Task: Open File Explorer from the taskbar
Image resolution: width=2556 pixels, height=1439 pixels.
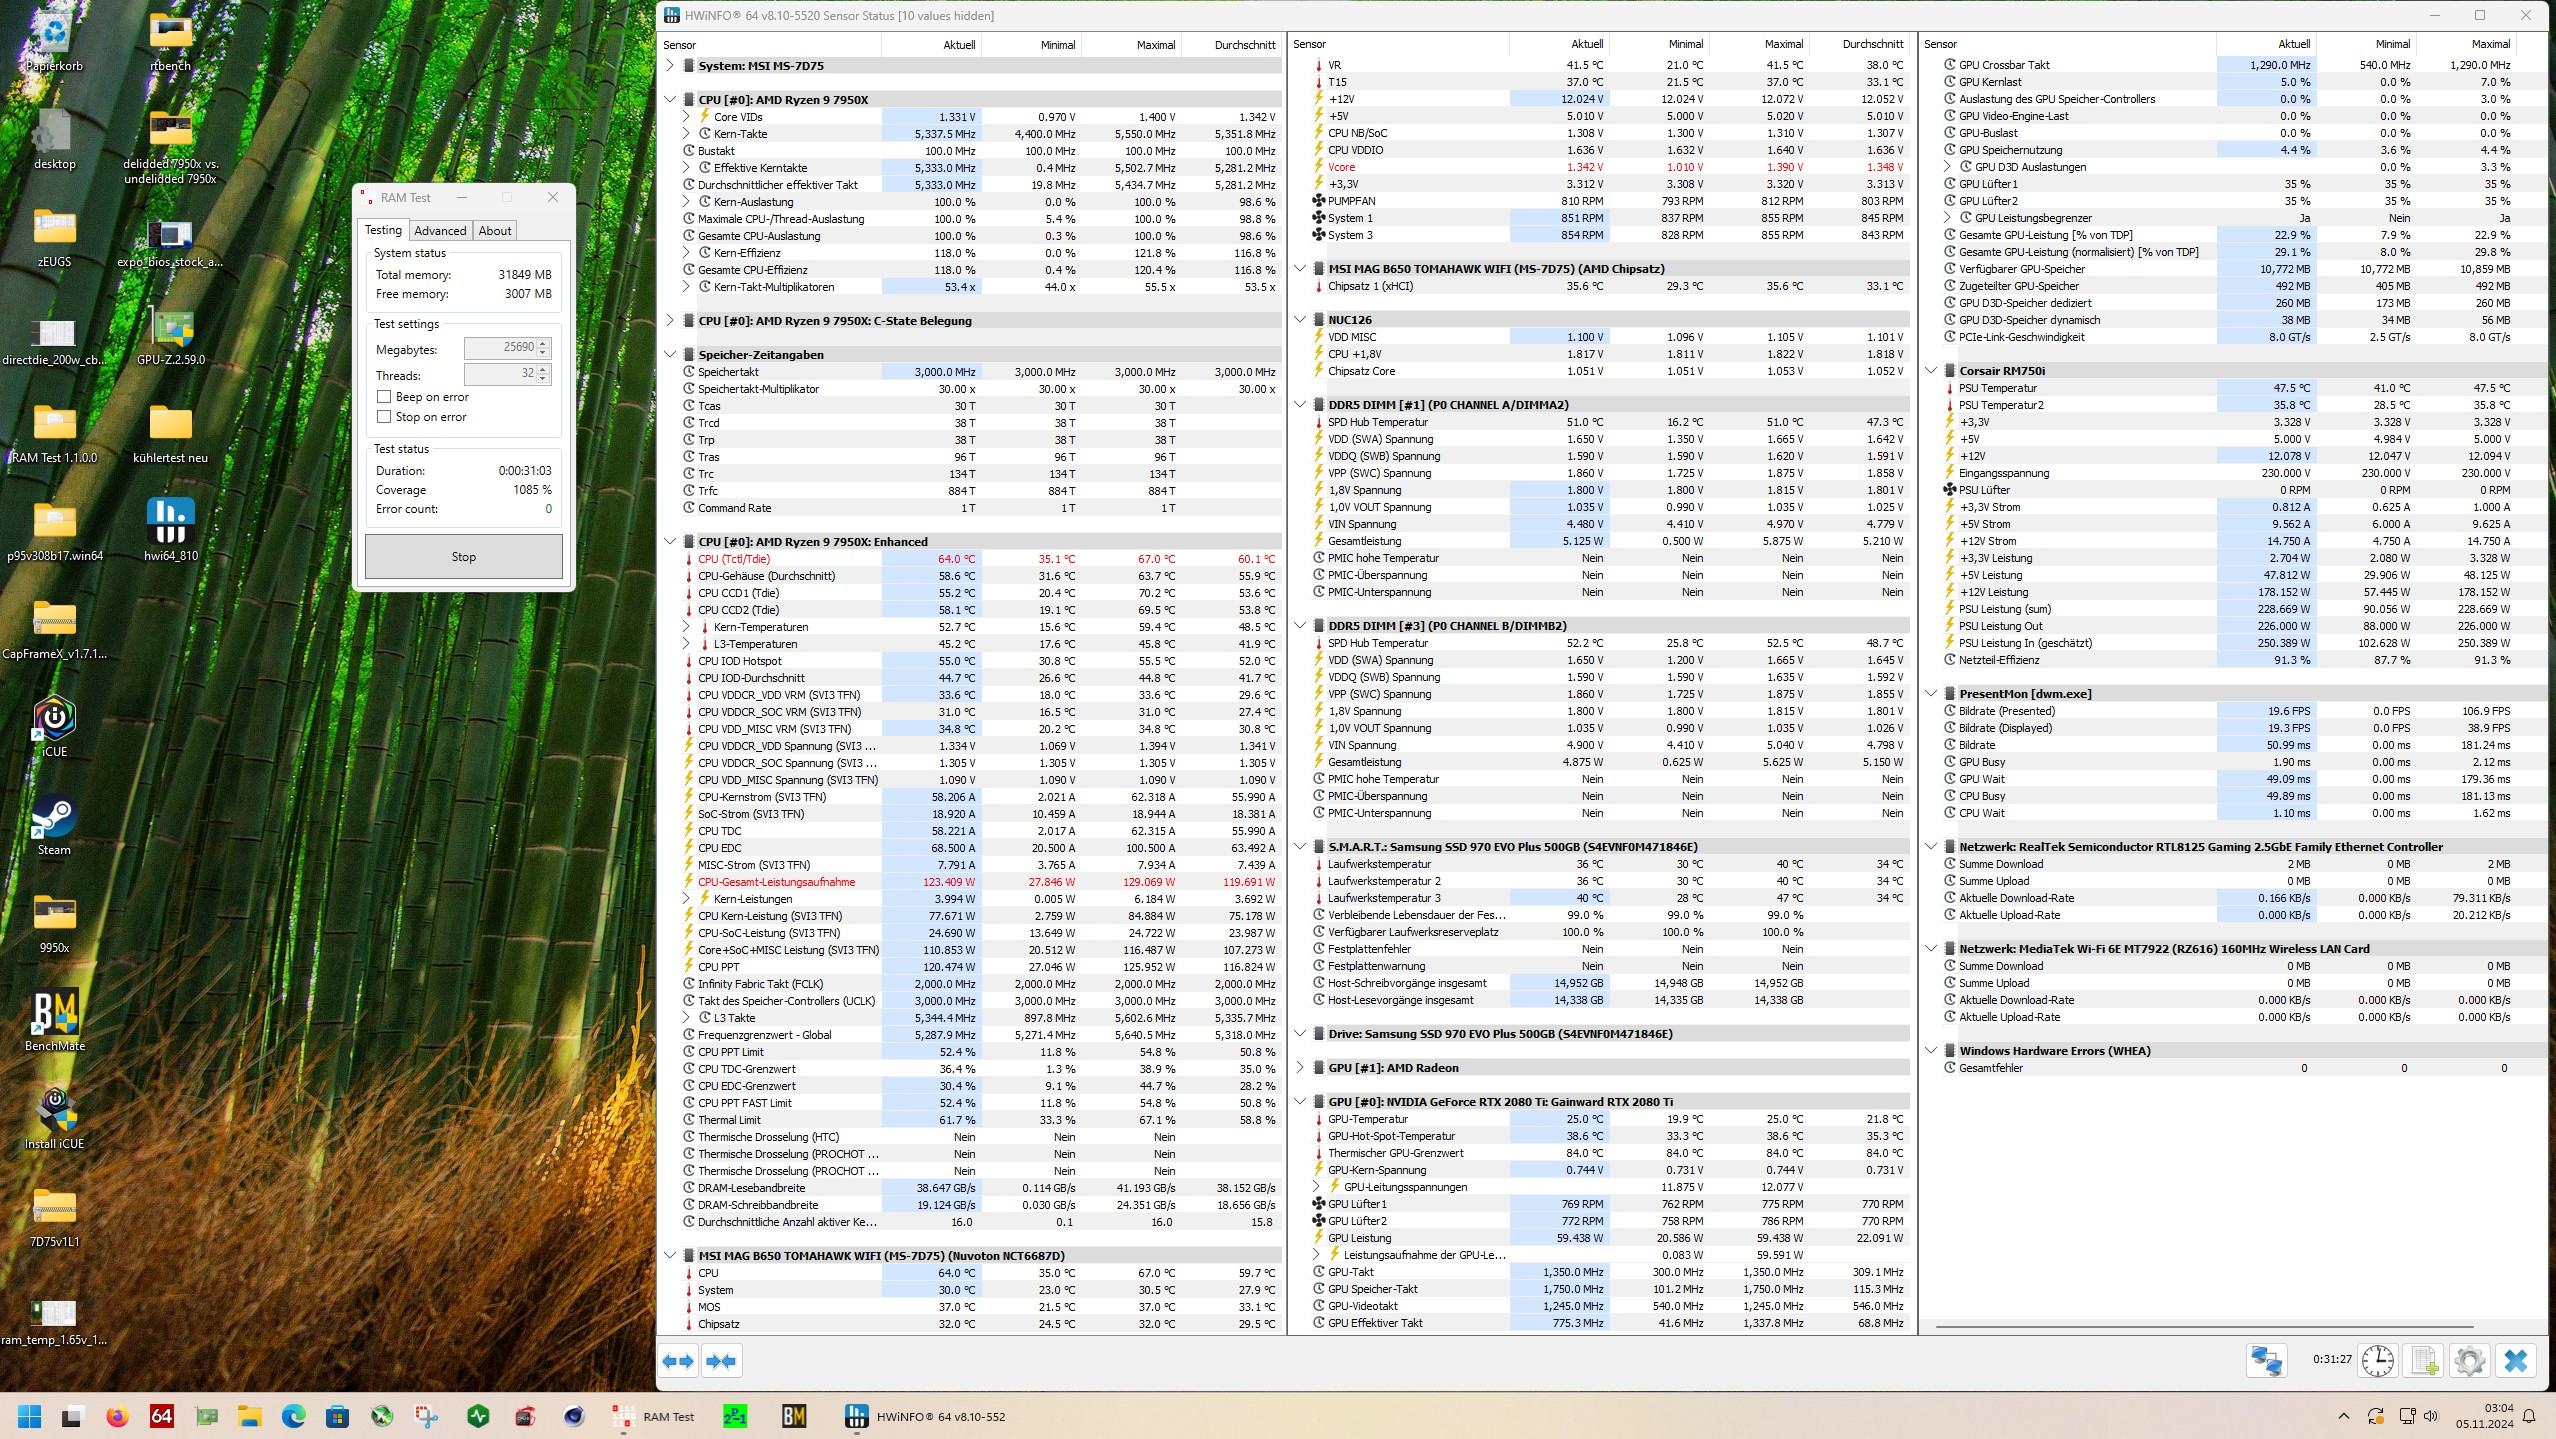Action: click(x=249, y=1416)
